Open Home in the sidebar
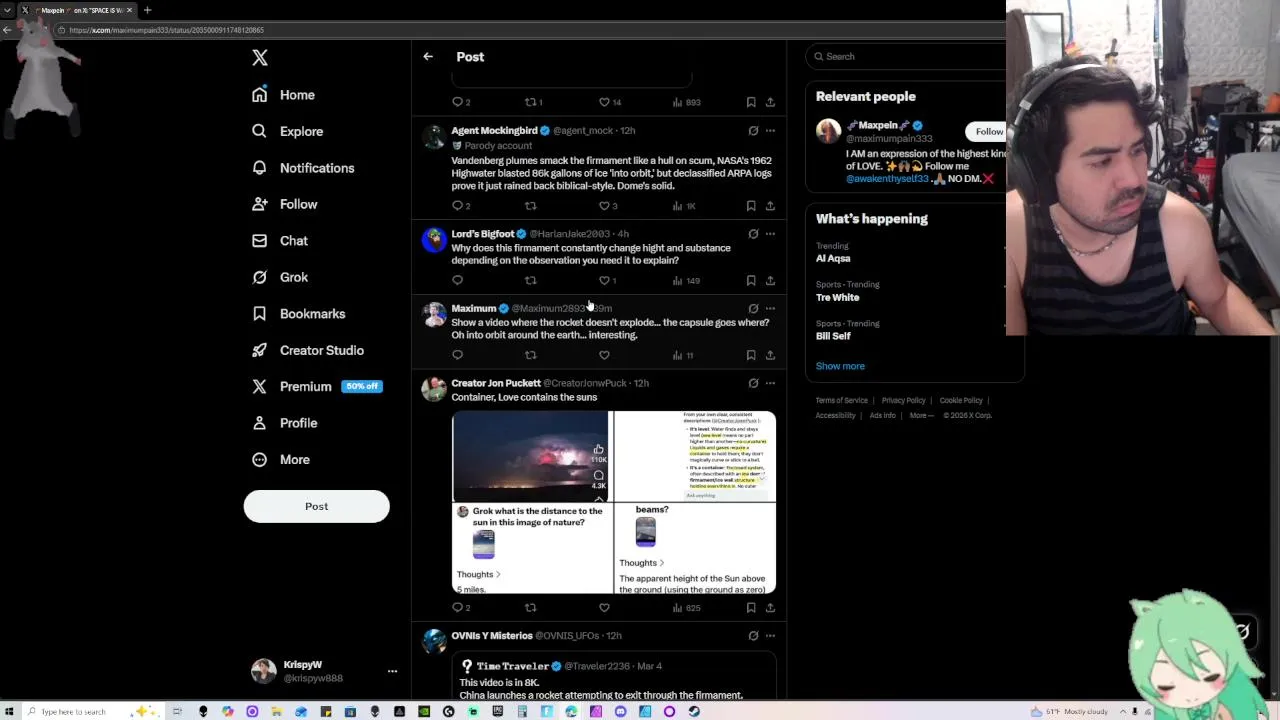This screenshot has height=720, width=1280. [284, 95]
